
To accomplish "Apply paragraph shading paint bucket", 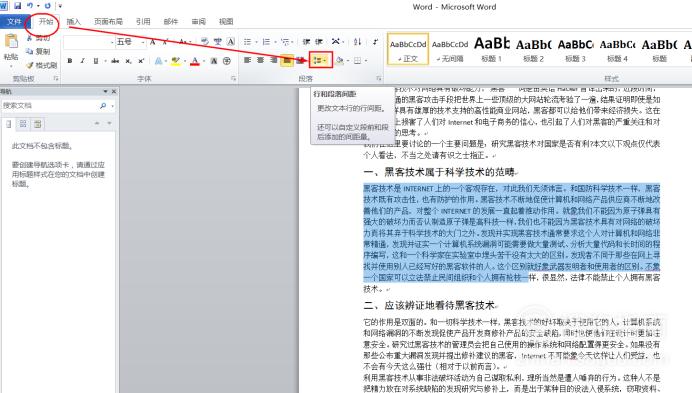I will click(x=339, y=60).
